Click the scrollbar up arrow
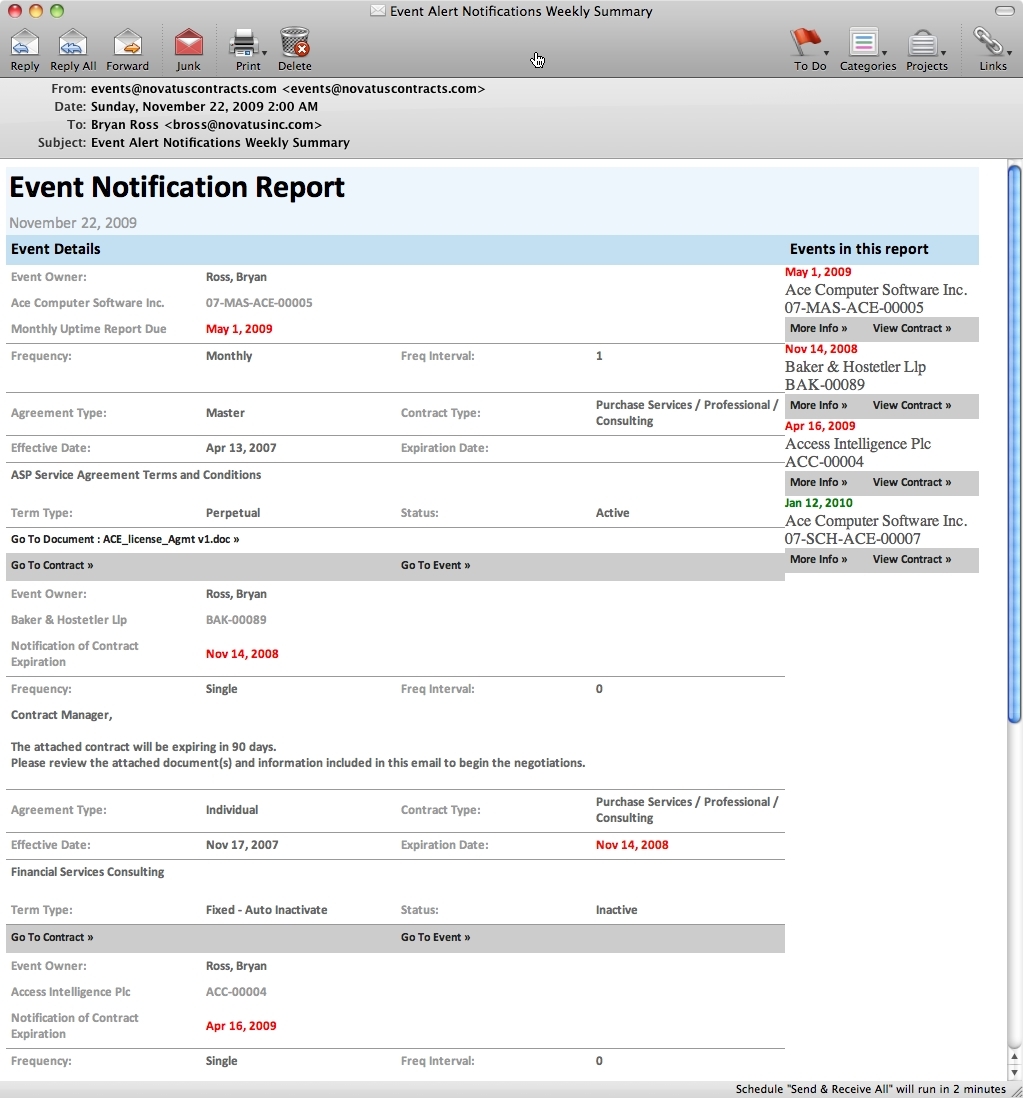The height and width of the screenshot is (1098, 1023). (x=1014, y=1057)
